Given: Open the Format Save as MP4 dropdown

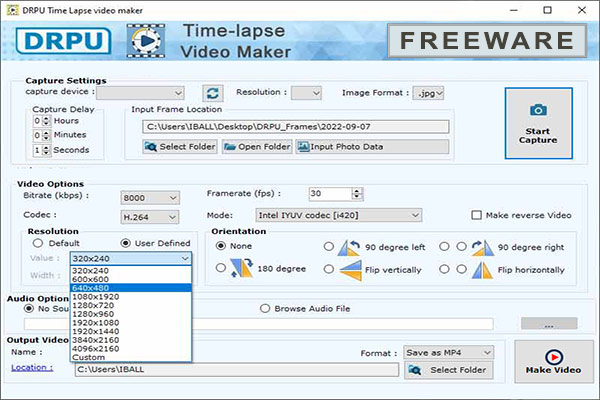Looking at the screenshot, I should [448, 353].
